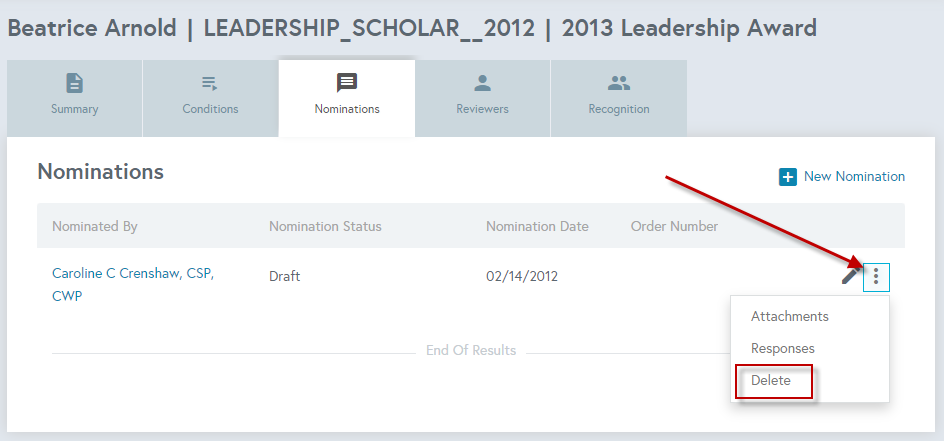This screenshot has width=944, height=441.
Task: Select Delete from the dropdown menu
Action: tap(771, 381)
